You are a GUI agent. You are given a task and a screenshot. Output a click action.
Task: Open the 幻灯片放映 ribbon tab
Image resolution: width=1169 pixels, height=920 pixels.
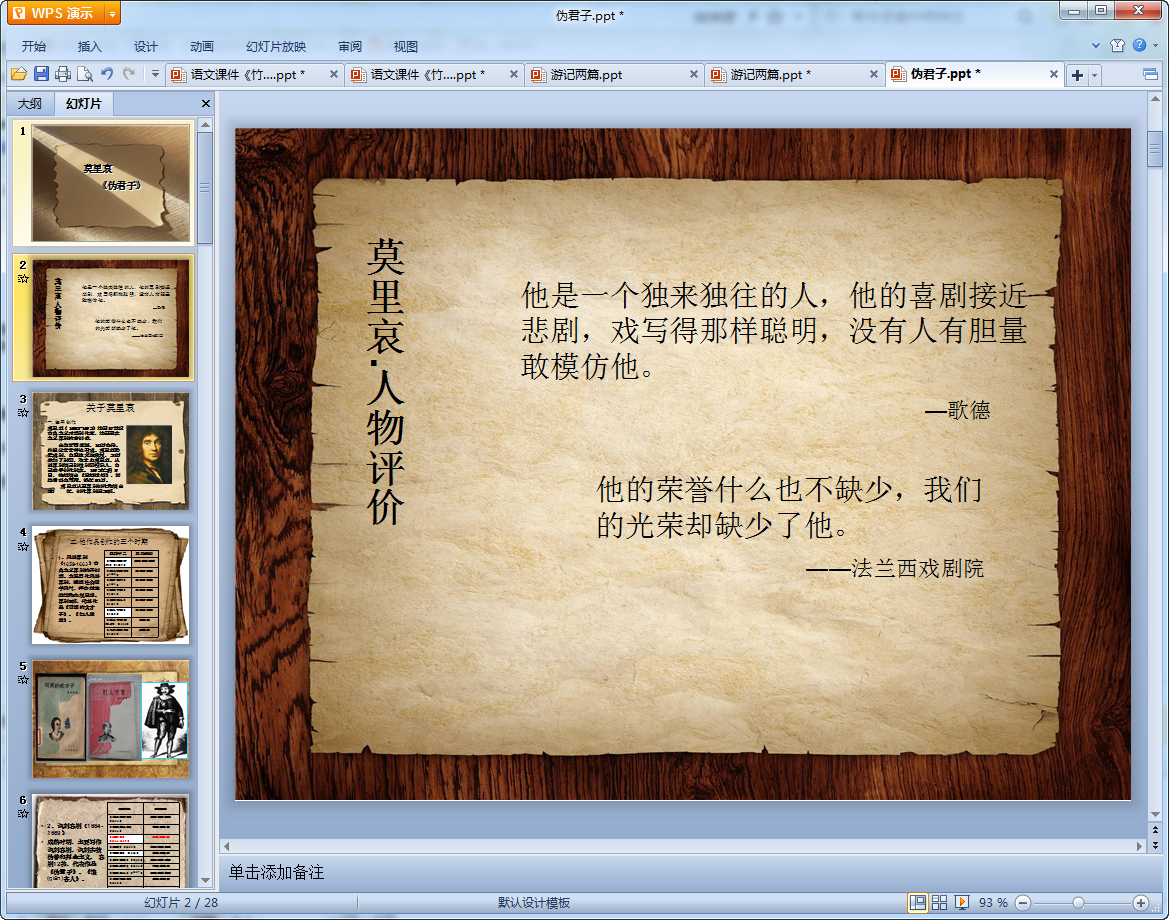[x=276, y=46]
